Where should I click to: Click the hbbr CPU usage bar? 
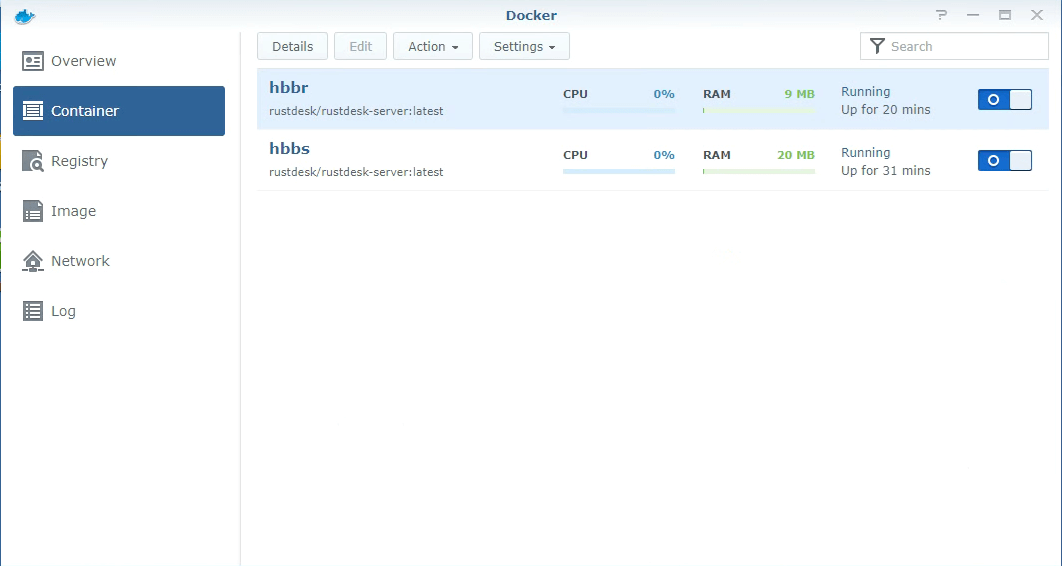(618, 110)
